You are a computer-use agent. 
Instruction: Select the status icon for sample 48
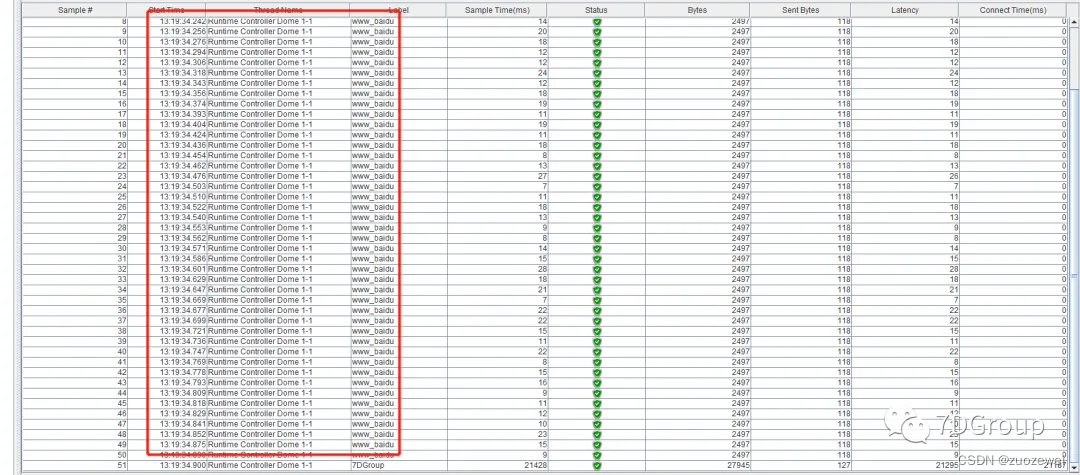[x=596, y=434]
